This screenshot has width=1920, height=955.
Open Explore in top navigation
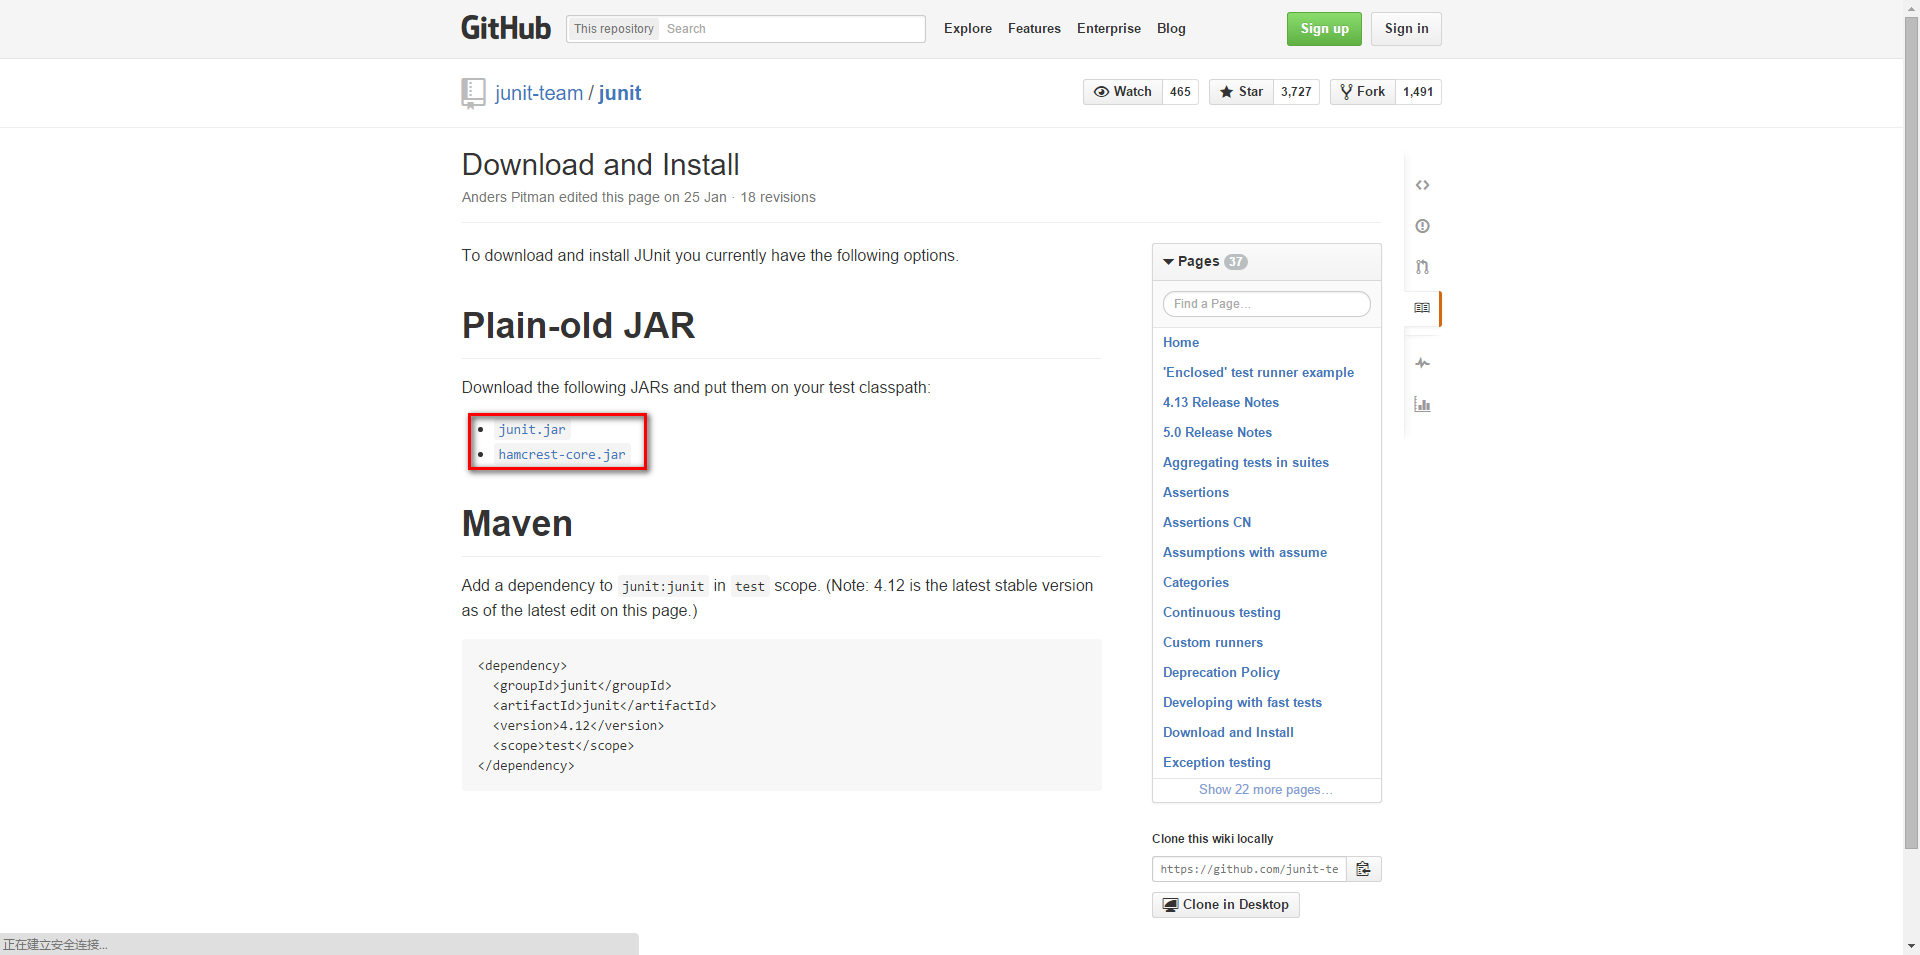[x=968, y=29]
